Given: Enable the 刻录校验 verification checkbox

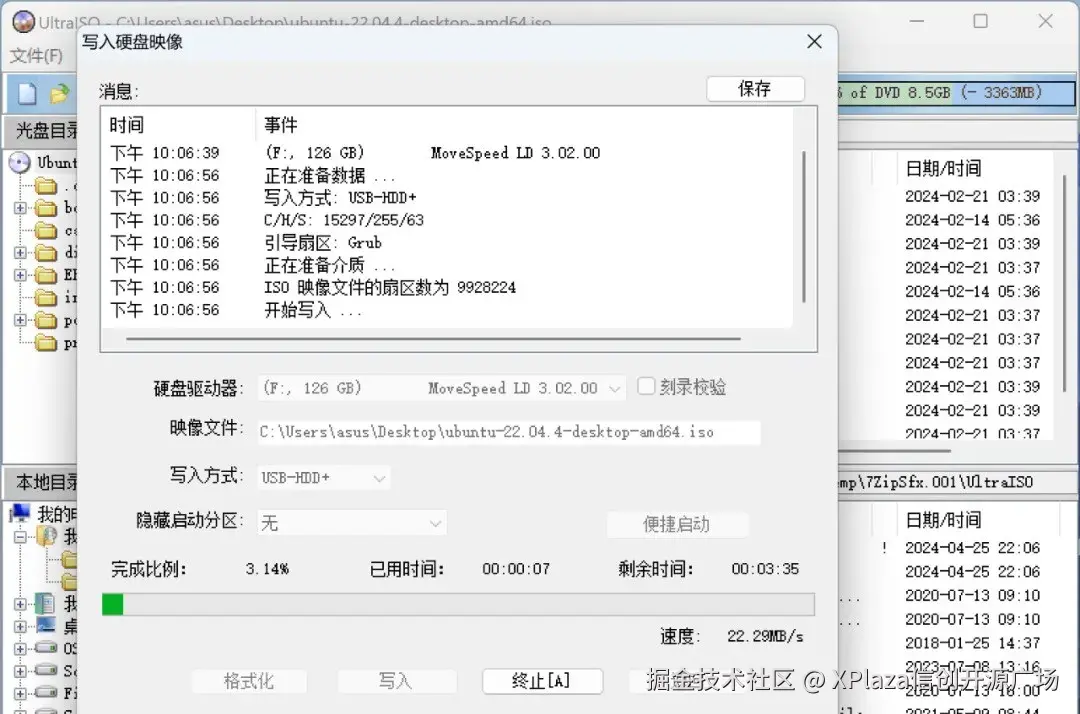Looking at the screenshot, I should pyautogui.click(x=645, y=387).
